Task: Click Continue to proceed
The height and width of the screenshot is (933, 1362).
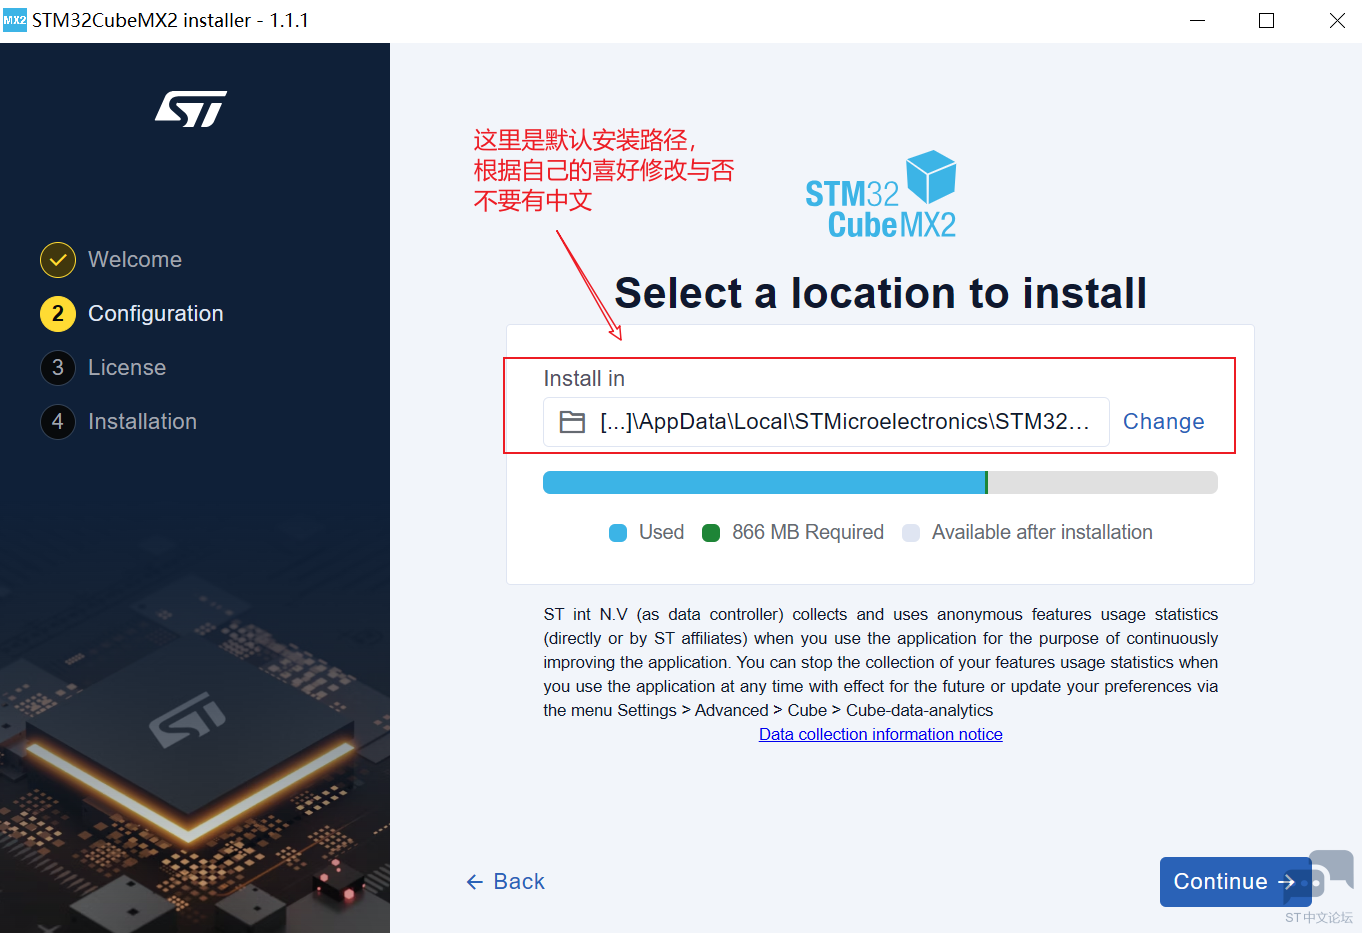Action: click(1236, 882)
